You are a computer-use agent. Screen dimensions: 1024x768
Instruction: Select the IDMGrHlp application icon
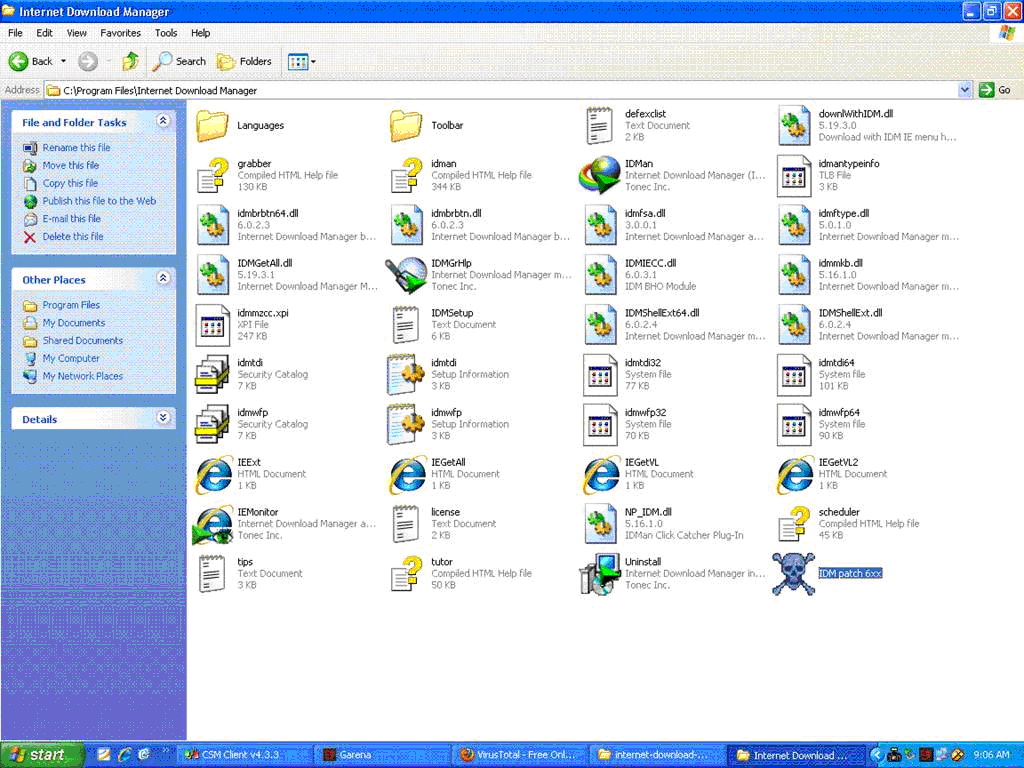click(406, 275)
